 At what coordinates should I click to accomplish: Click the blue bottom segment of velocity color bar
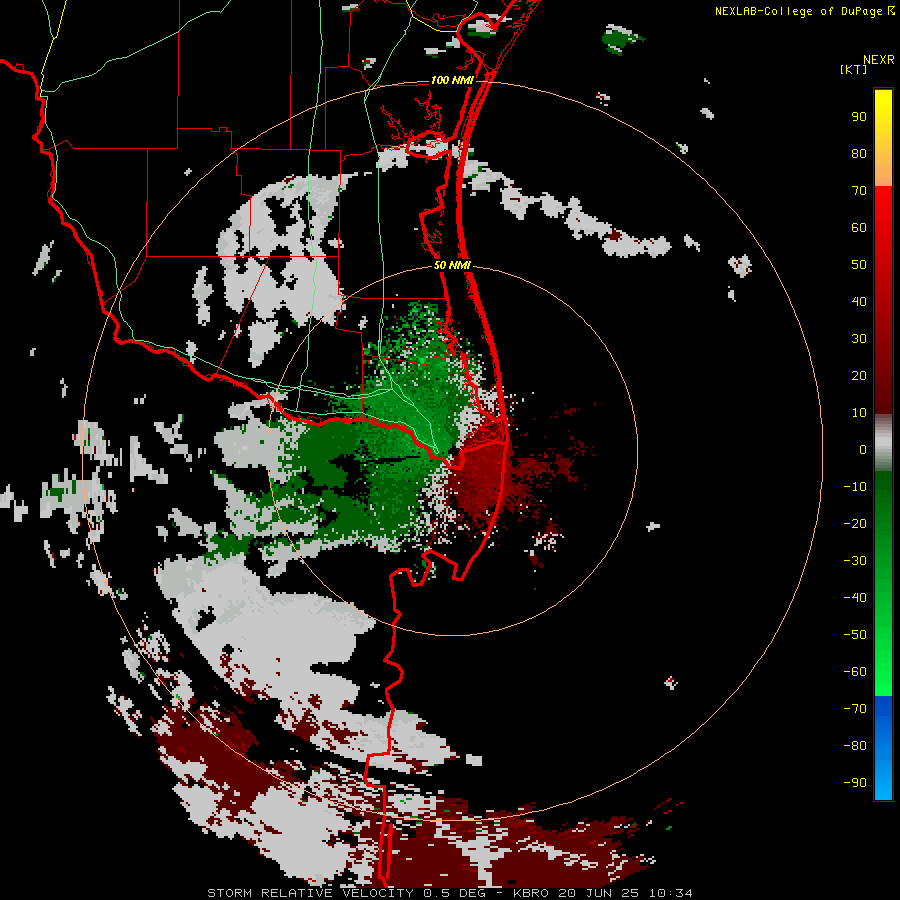pos(883,747)
